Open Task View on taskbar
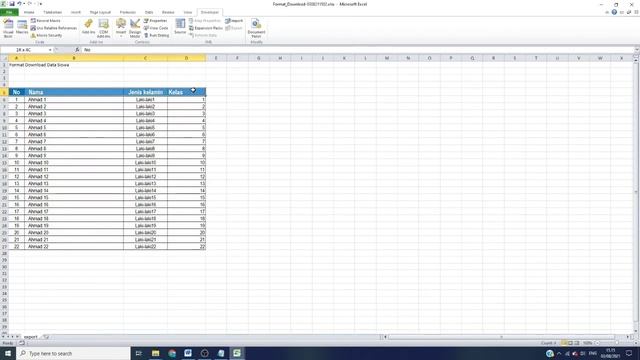The image size is (640, 360). pos(138,353)
